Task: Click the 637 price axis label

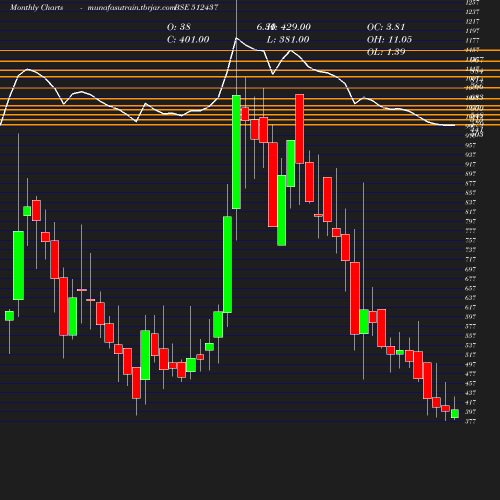Action: point(470,297)
